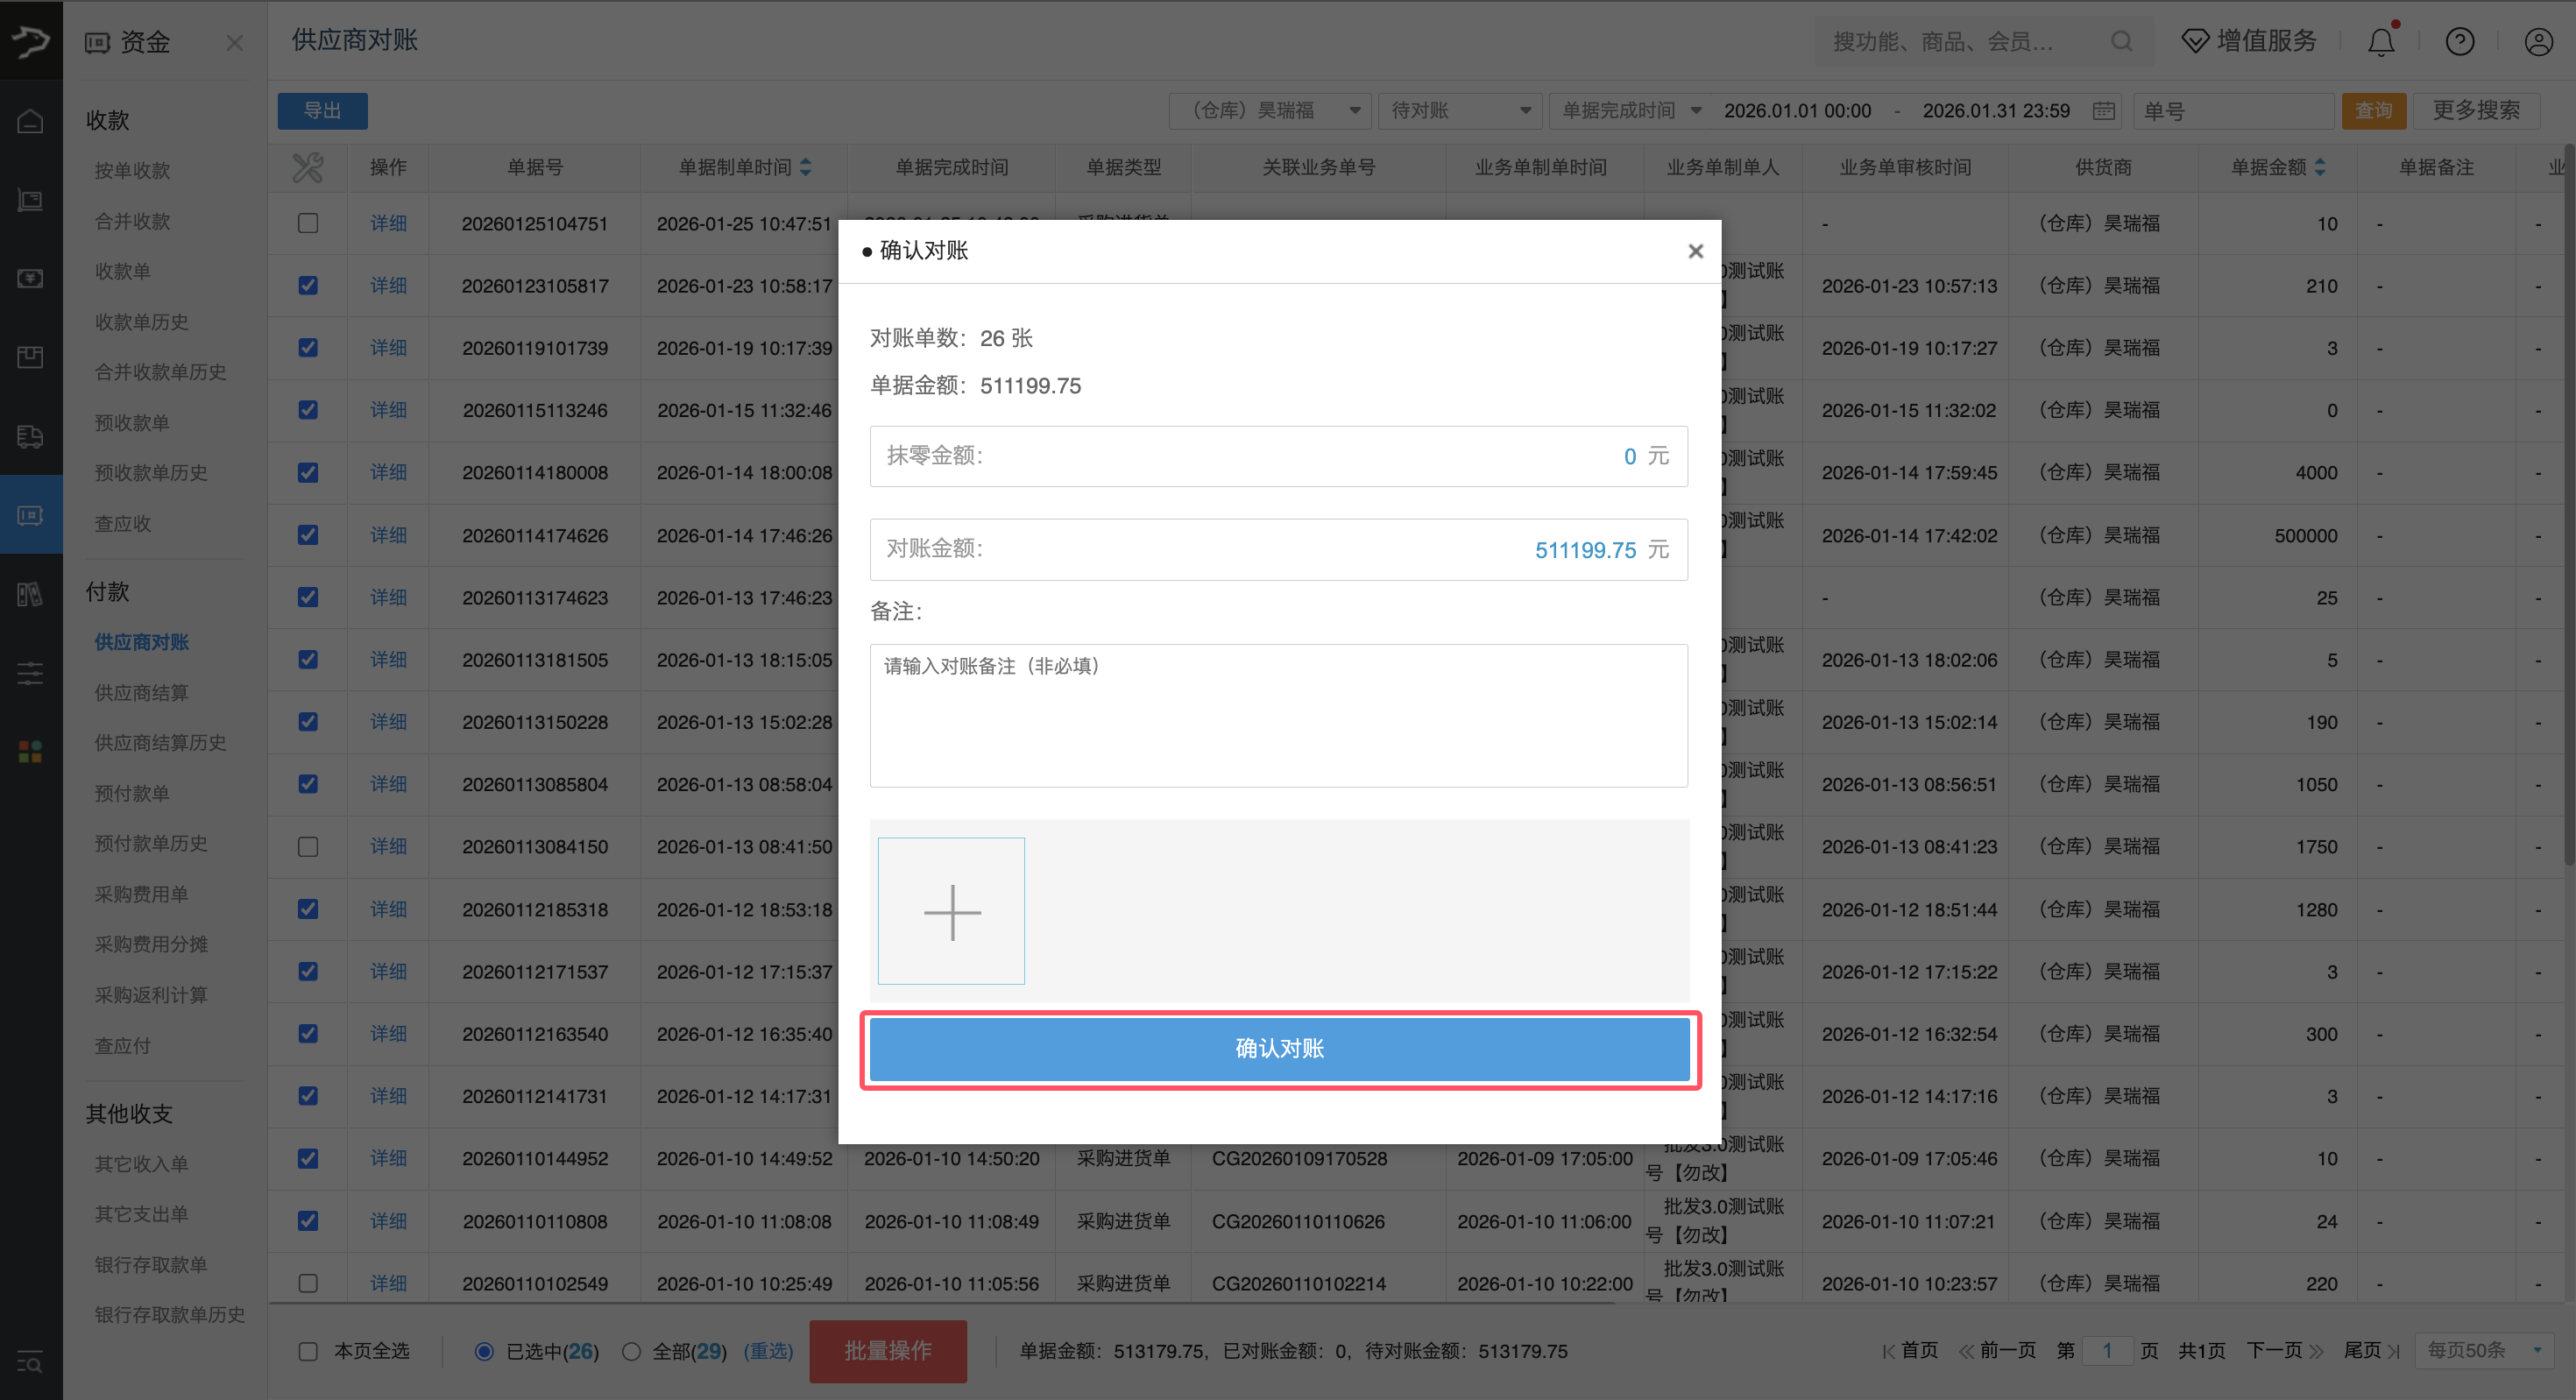Click the 增值服务 value-added services icon
Image resolution: width=2576 pixels, height=1400 pixels.
pos(2194,41)
